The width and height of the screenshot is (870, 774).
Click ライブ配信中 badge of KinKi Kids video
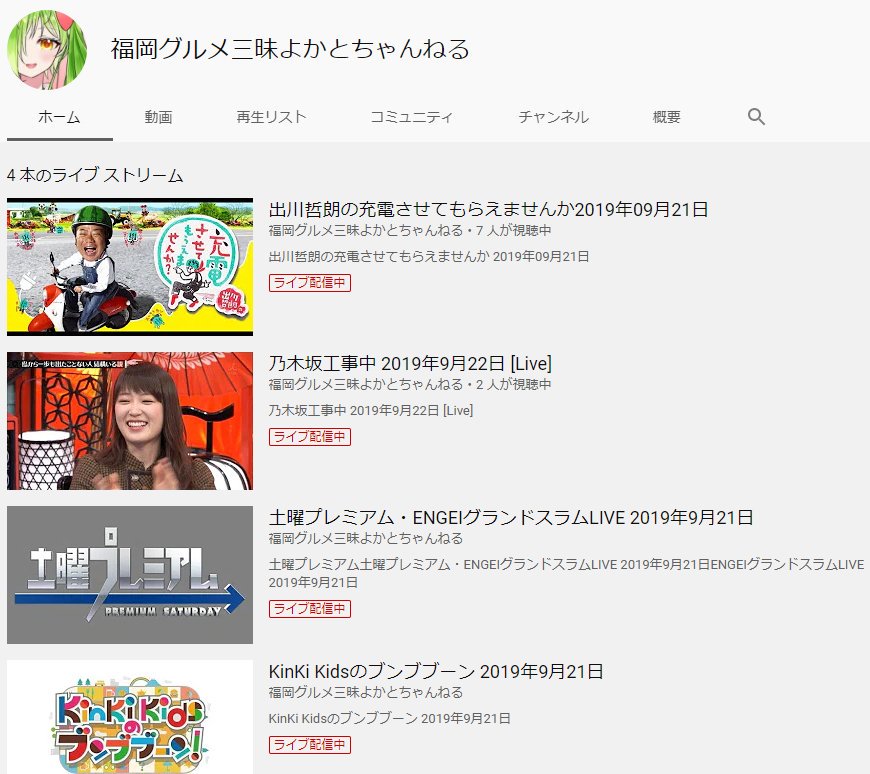[x=310, y=745]
